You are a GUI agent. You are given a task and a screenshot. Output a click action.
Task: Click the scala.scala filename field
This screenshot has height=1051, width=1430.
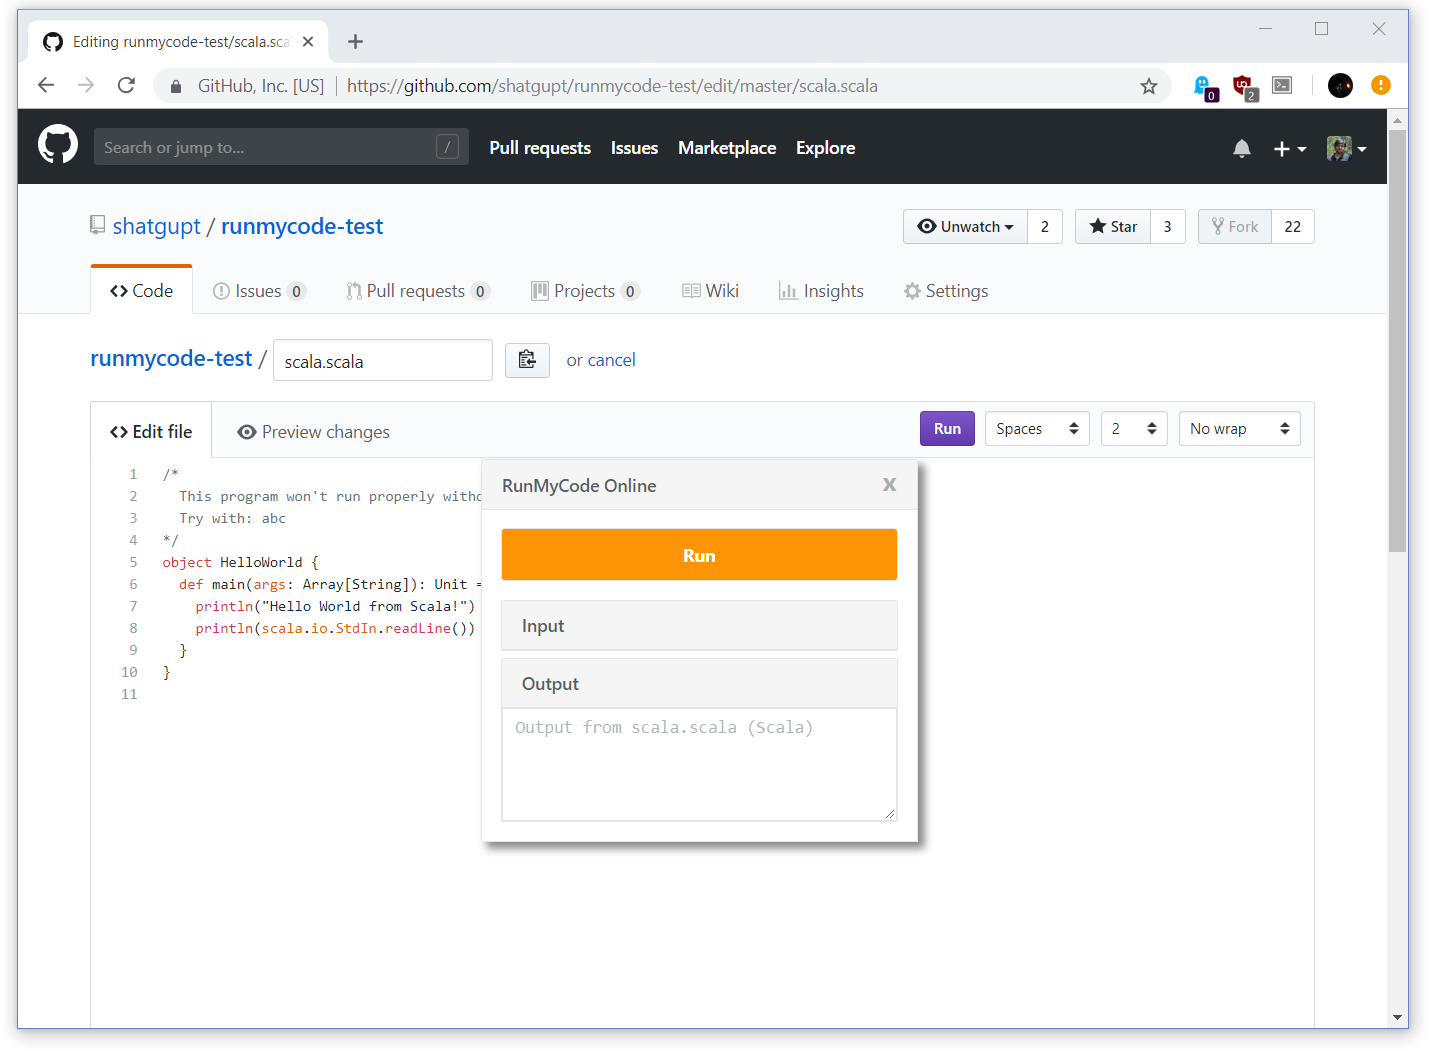tap(383, 360)
